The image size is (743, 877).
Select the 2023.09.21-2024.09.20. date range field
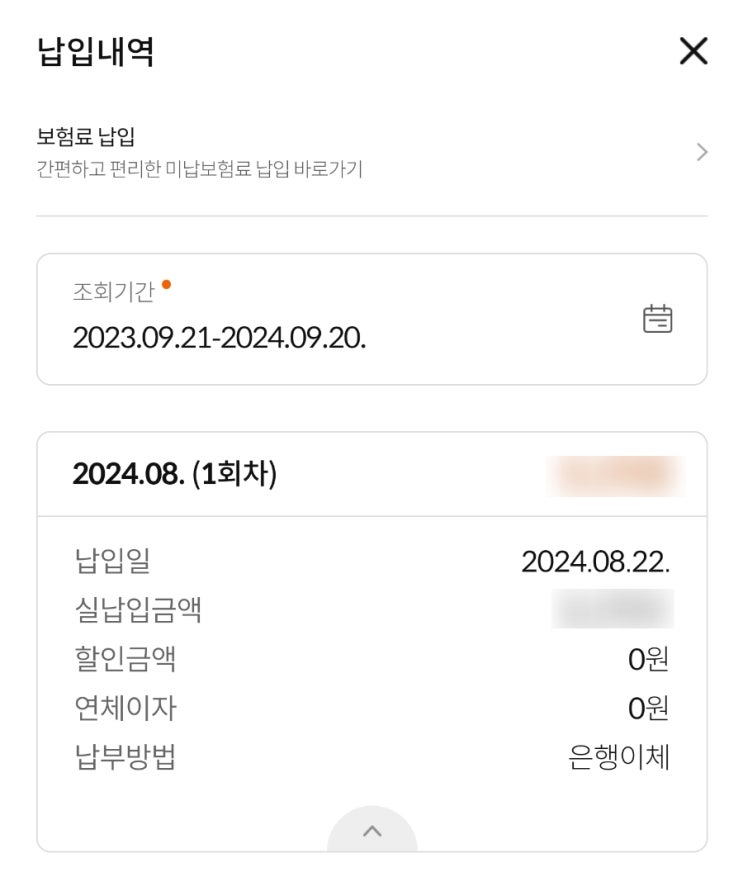pos(219,337)
